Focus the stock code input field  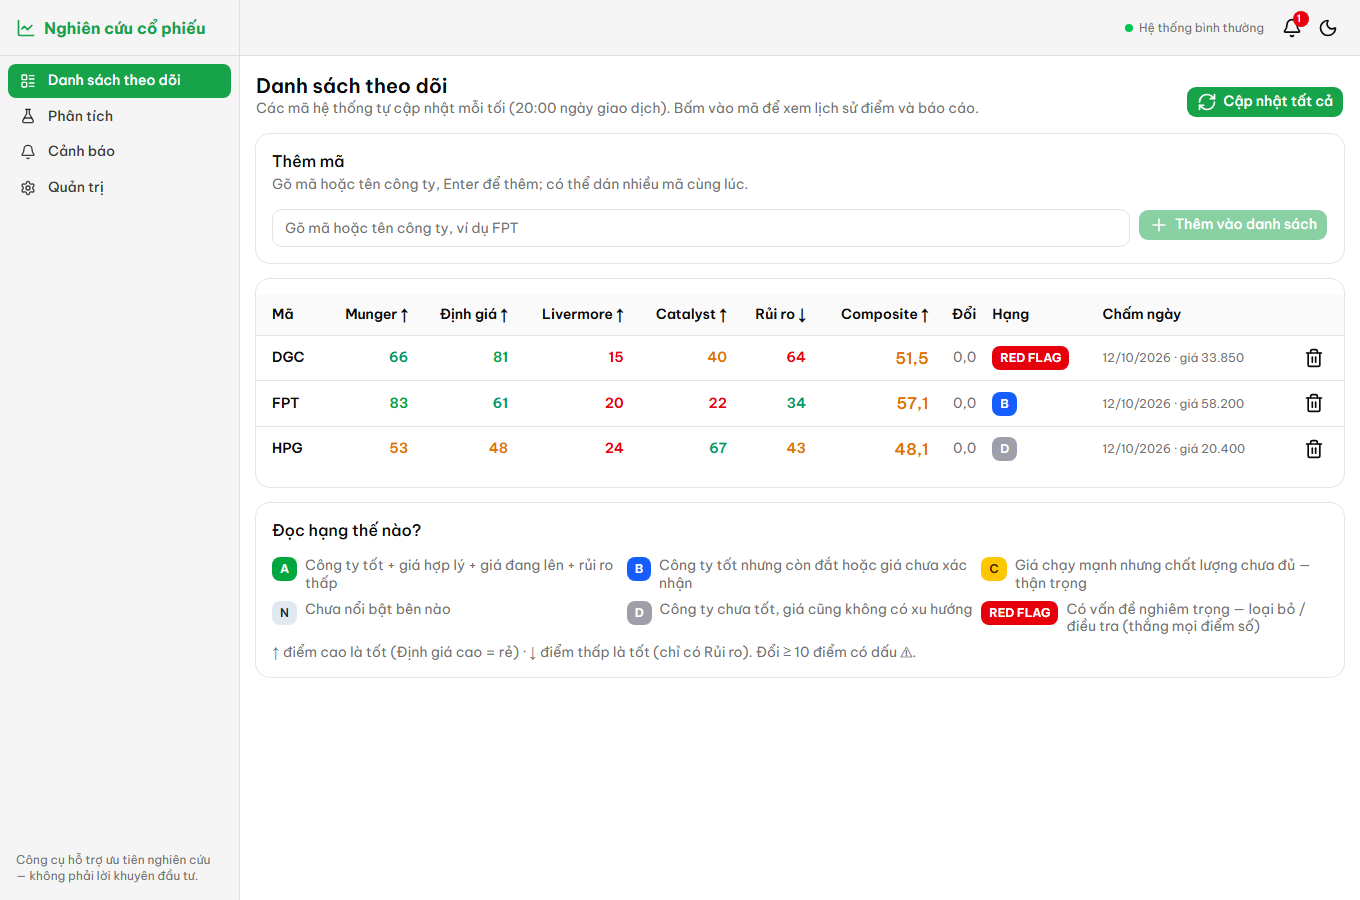tap(701, 228)
